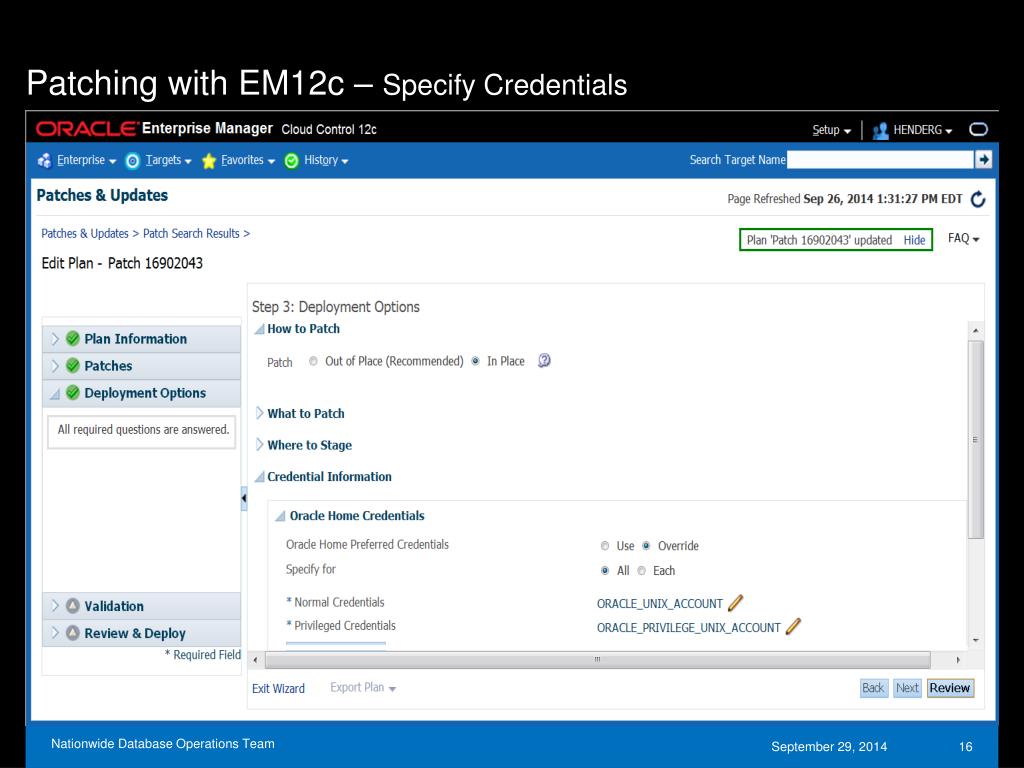The height and width of the screenshot is (768, 1024).
Task: Click the vertical scrollbar thumb
Action: (x=975, y=439)
